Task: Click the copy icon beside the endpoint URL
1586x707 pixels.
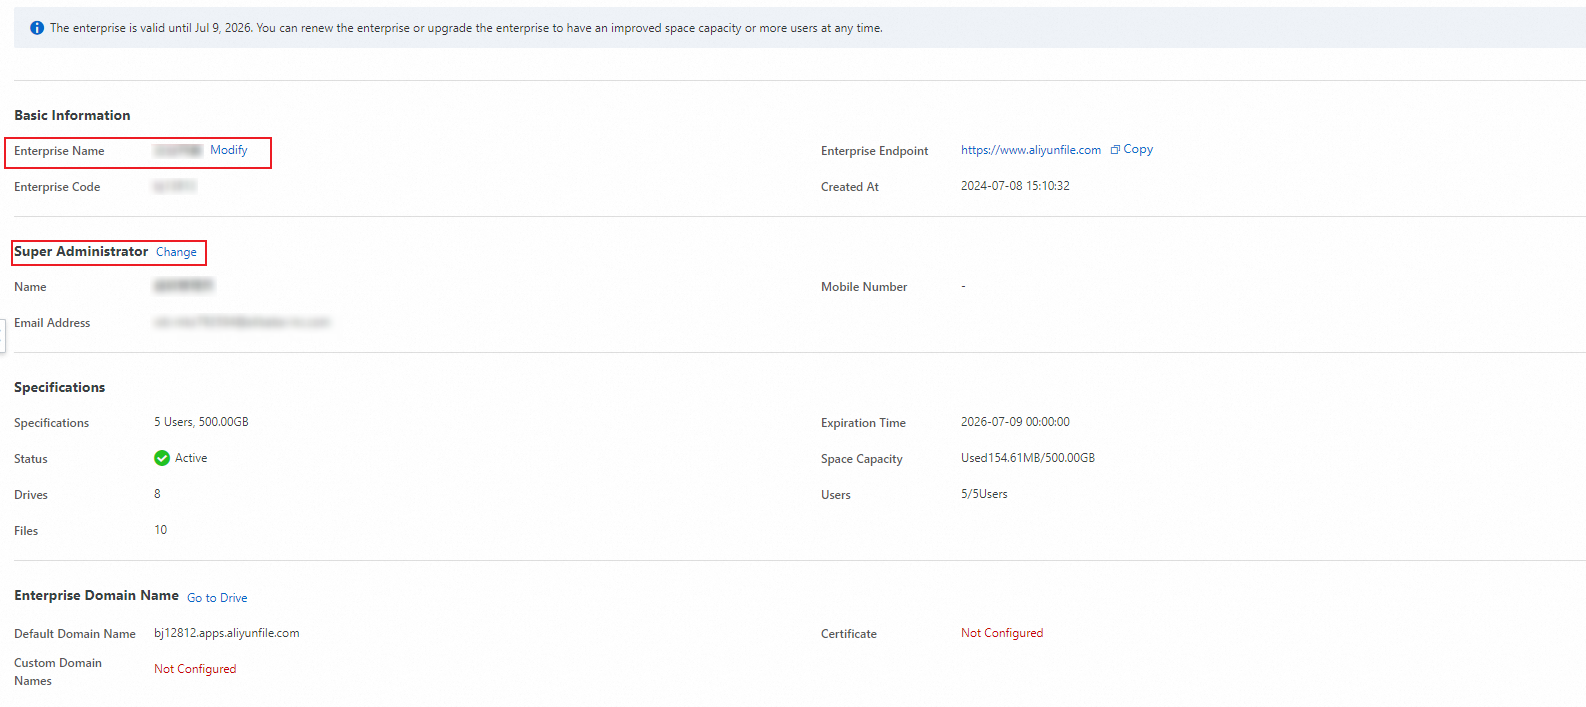Action: [1115, 150]
